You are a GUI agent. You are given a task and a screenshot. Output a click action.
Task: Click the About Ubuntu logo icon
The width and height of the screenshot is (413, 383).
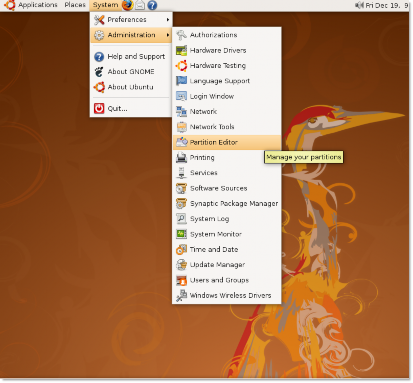pyautogui.click(x=99, y=87)
